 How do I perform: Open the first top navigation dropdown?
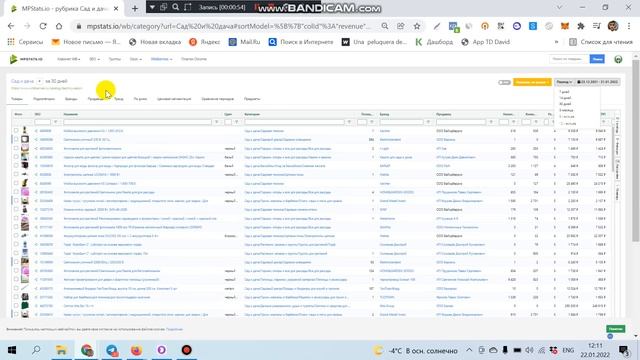pos(69,59)
